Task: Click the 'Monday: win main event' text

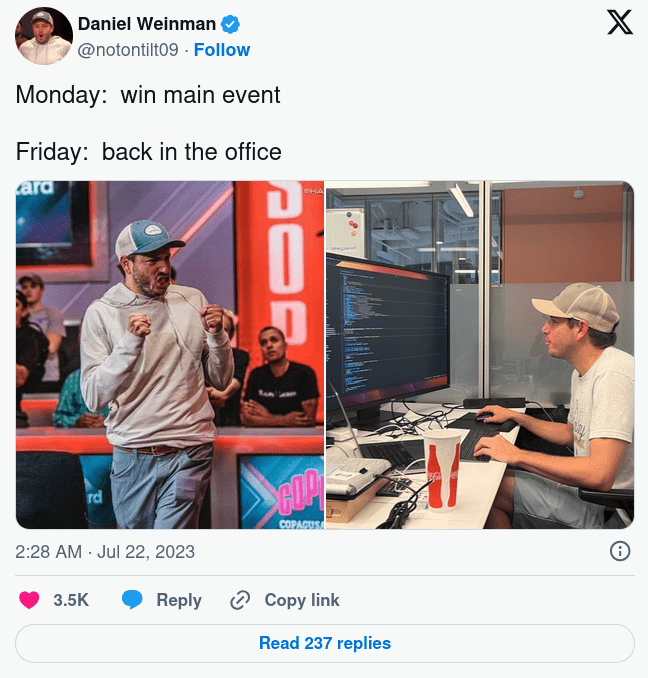Action: (x=148, y=95)
